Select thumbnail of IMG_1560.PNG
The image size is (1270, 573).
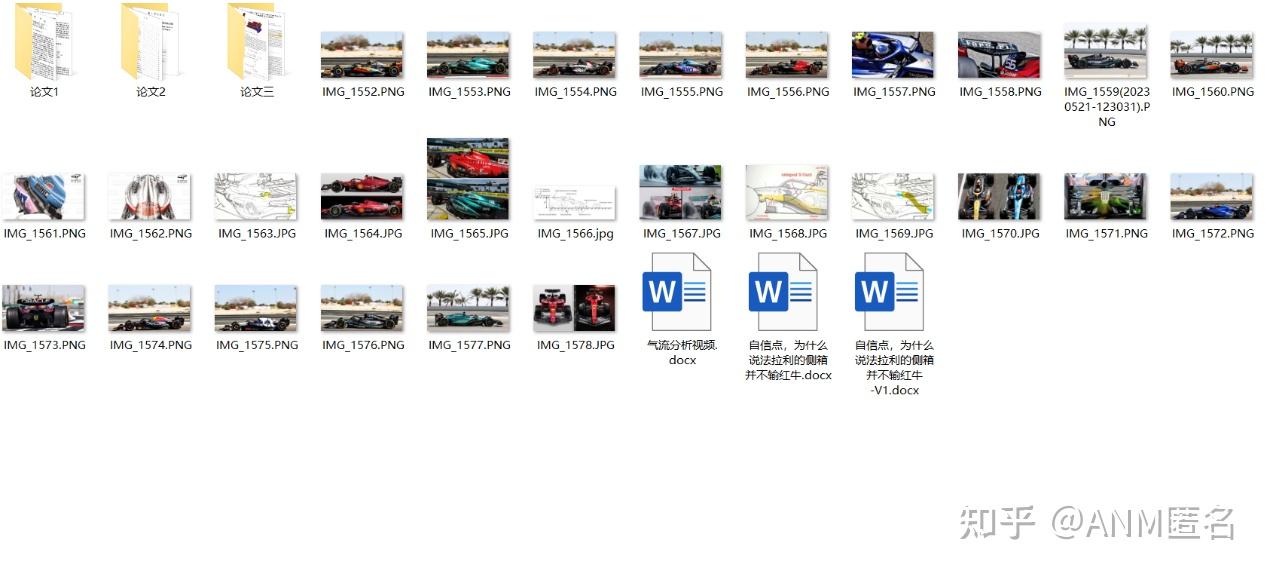tap(1211, 55)
